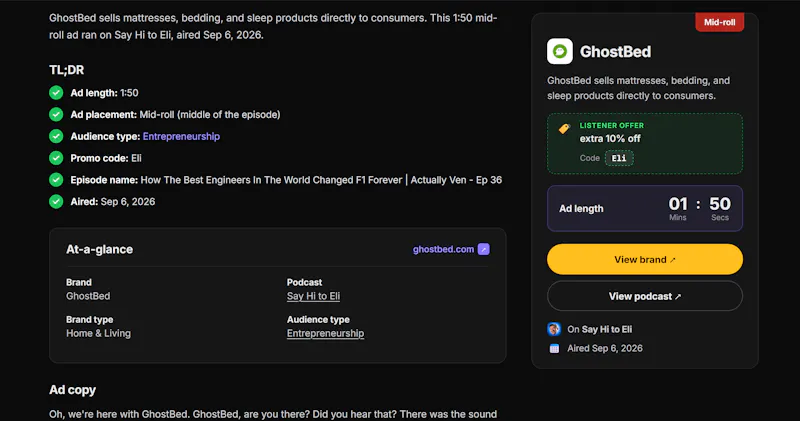
Task: Click the GhostBed heading in the sidebar
Action: (x=615, y=52)
